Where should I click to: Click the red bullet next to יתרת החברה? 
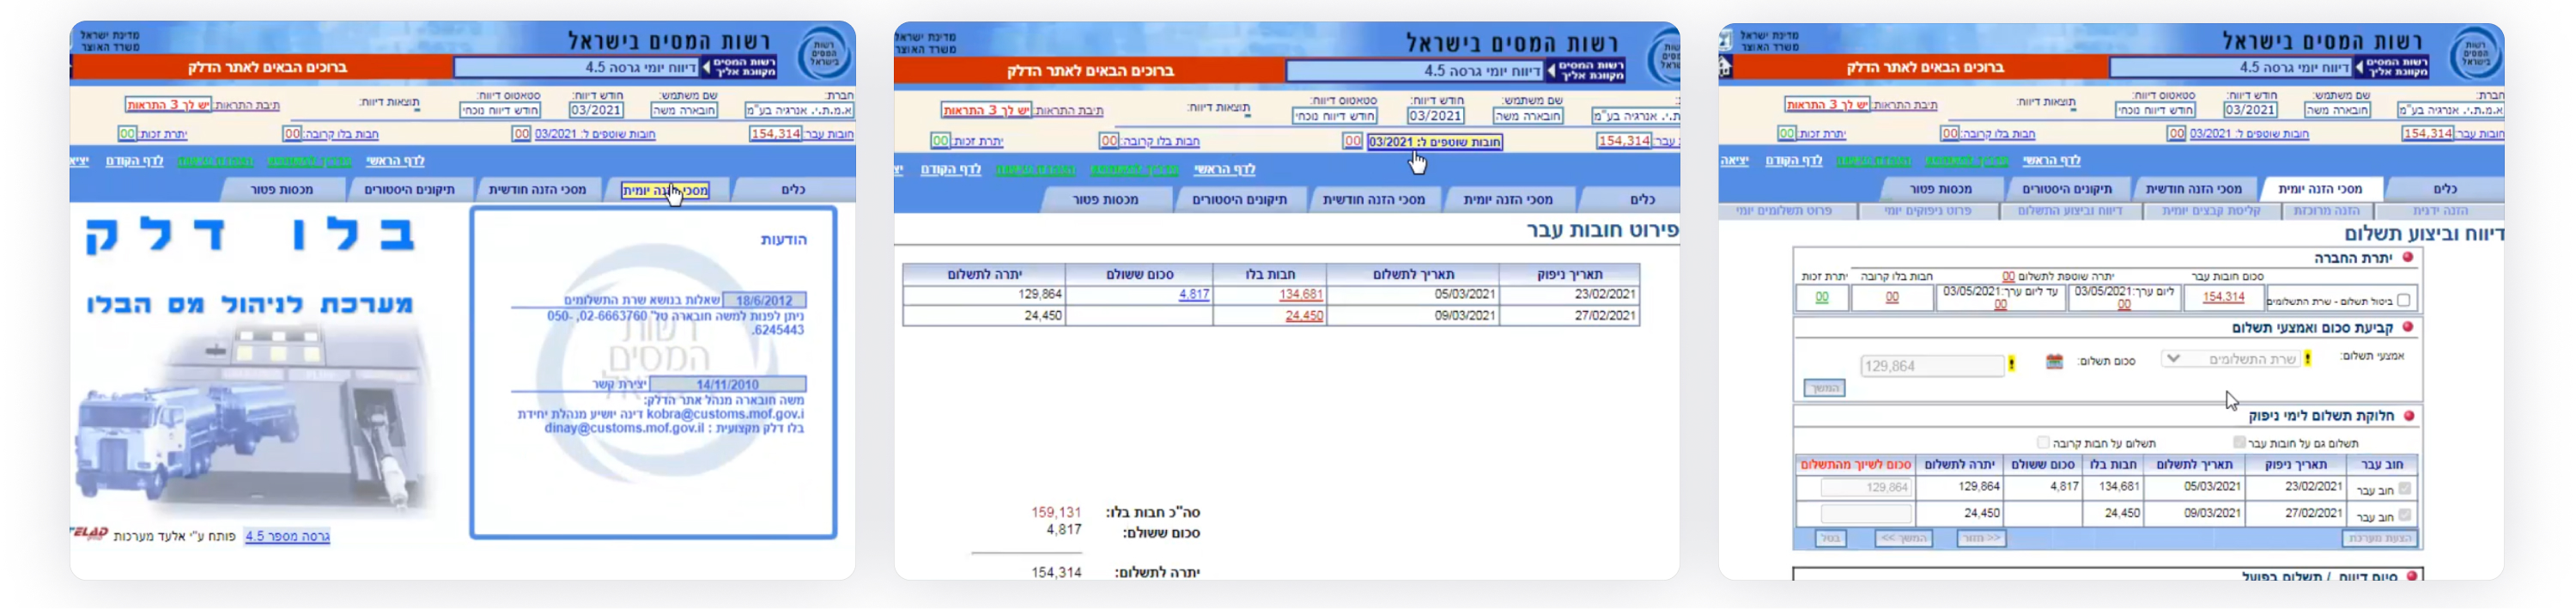pyautogui.click(x=2408, y=258)
